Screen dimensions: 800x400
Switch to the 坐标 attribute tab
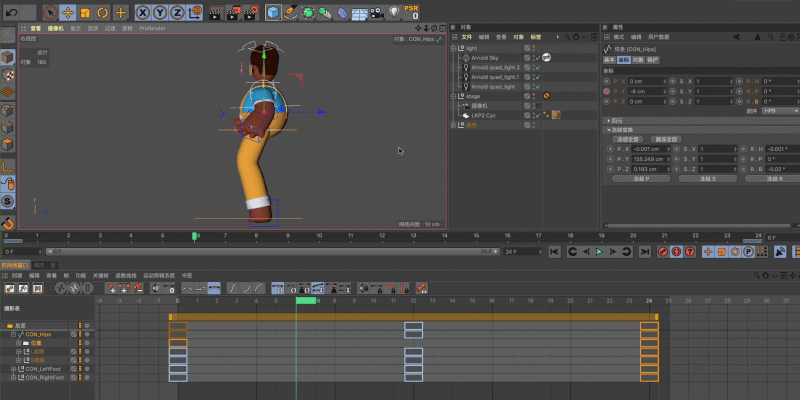click(x=624, y=60)
